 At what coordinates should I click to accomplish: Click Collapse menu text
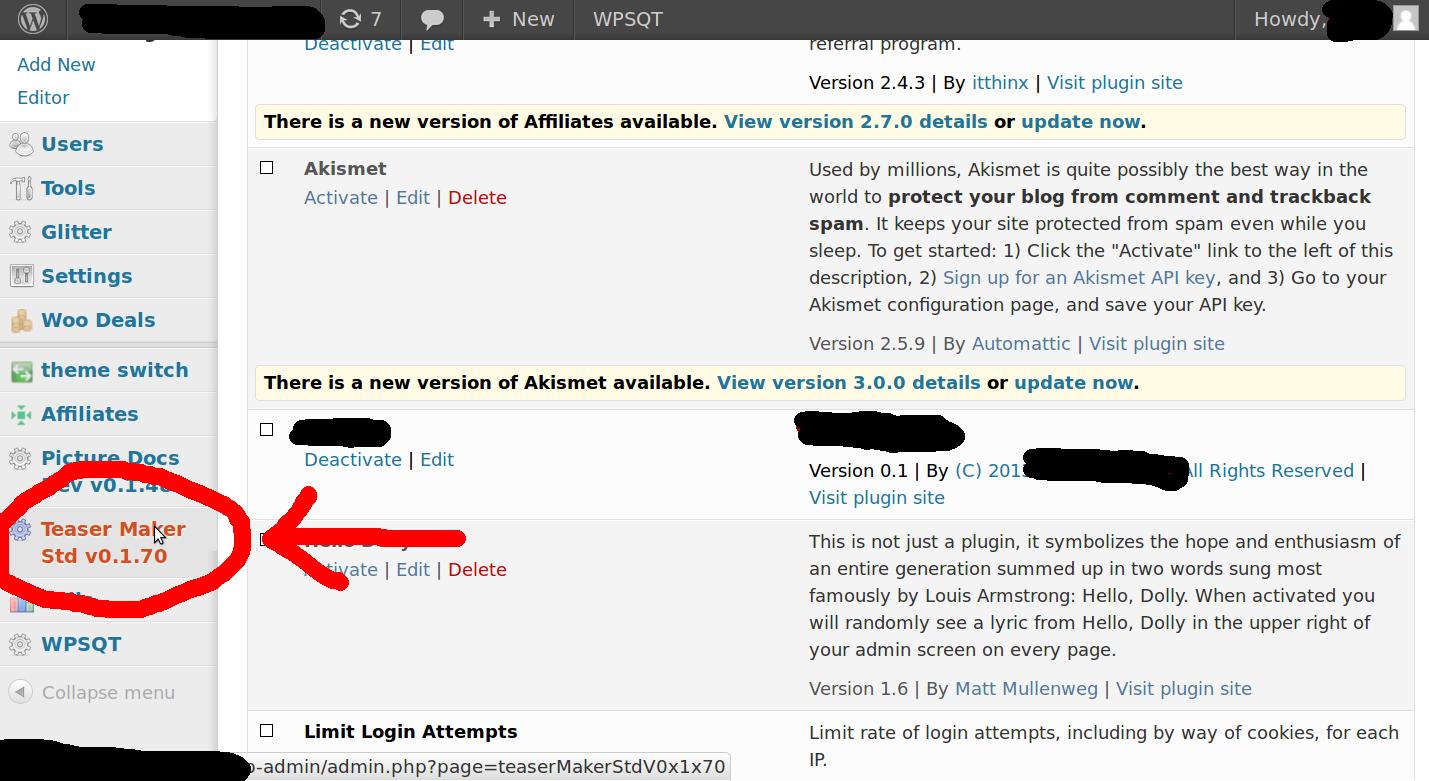tap(108, 692)
